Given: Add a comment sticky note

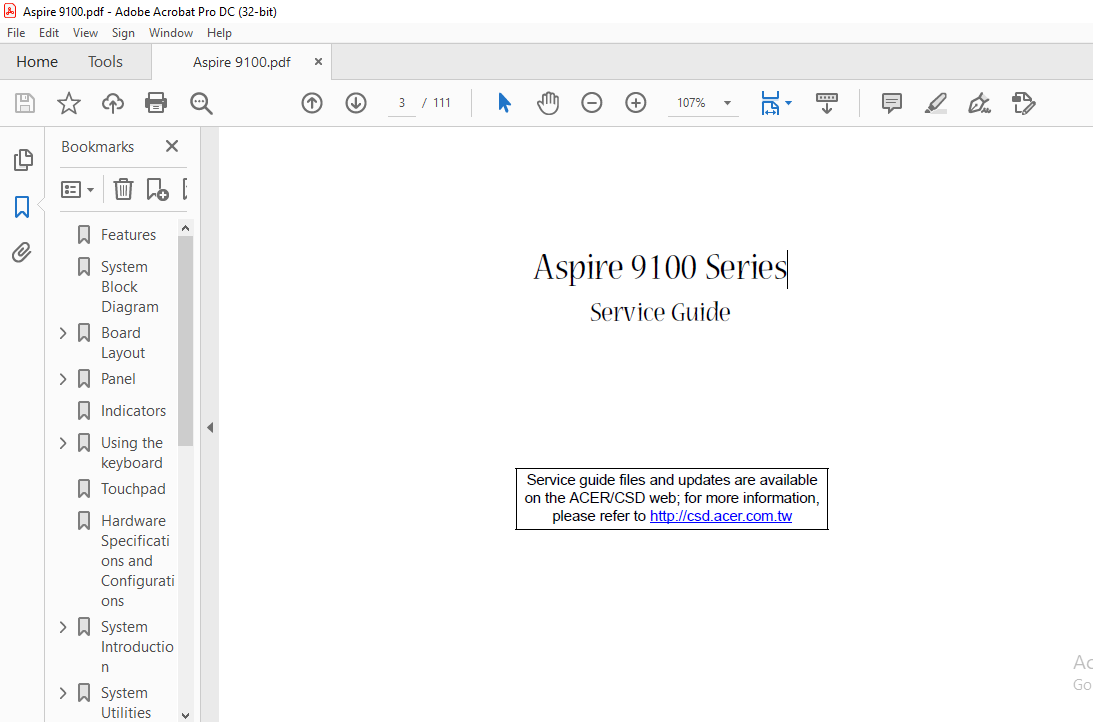Looking at the screenshot, I should [x=892, y=103].
